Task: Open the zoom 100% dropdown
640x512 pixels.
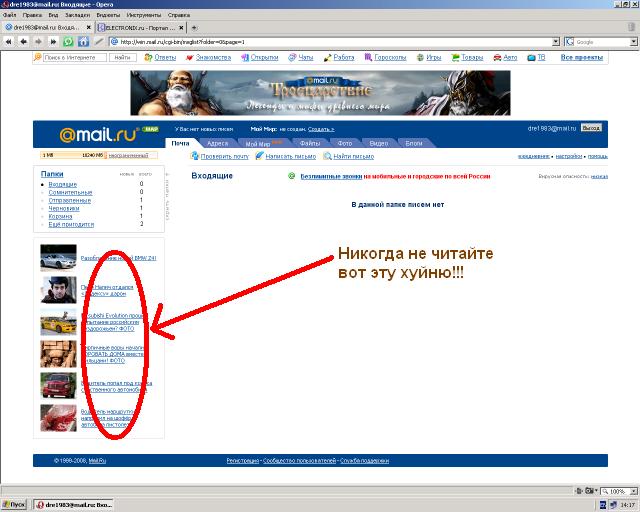Action: click(633, 491)
